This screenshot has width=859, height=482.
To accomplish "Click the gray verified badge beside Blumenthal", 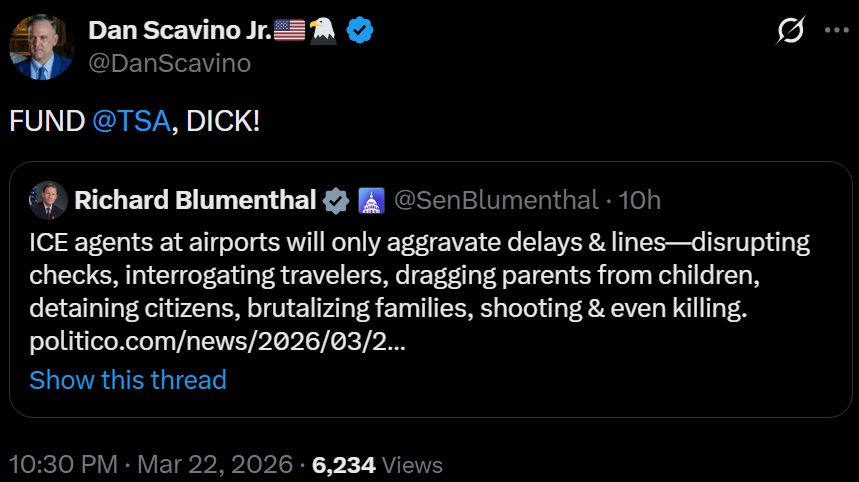I will pos(335,201).
